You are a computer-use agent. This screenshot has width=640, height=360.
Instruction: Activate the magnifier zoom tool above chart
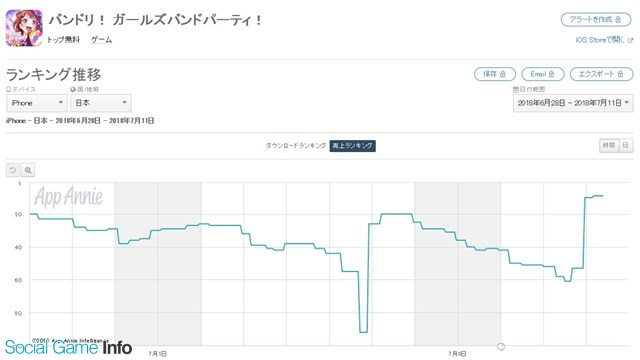28,170
